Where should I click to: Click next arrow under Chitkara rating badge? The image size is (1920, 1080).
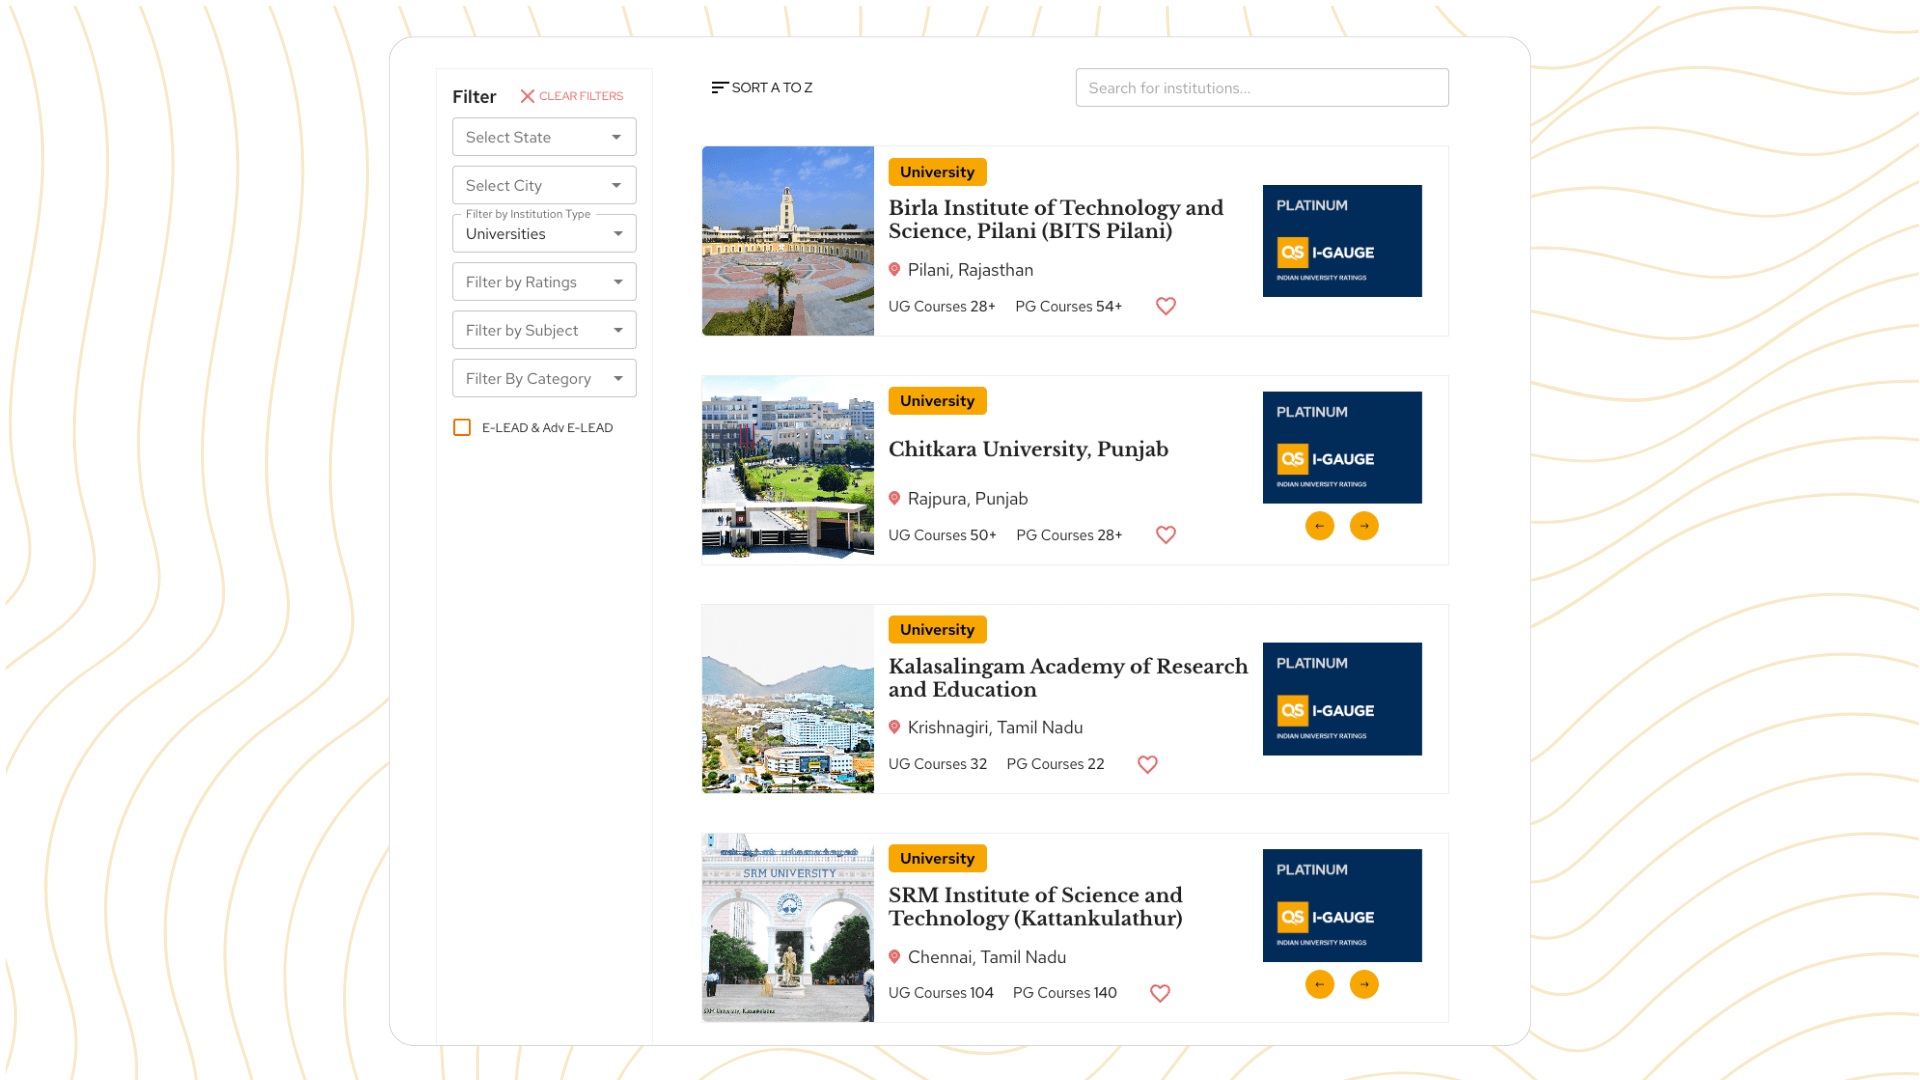click(1363, 526)
